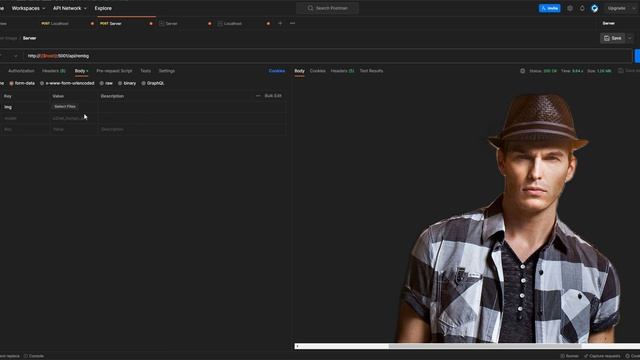The width and height of the screenshot is (640, 360).
Task: Click the network globe icon beside Status
Action: click(522, 71)
